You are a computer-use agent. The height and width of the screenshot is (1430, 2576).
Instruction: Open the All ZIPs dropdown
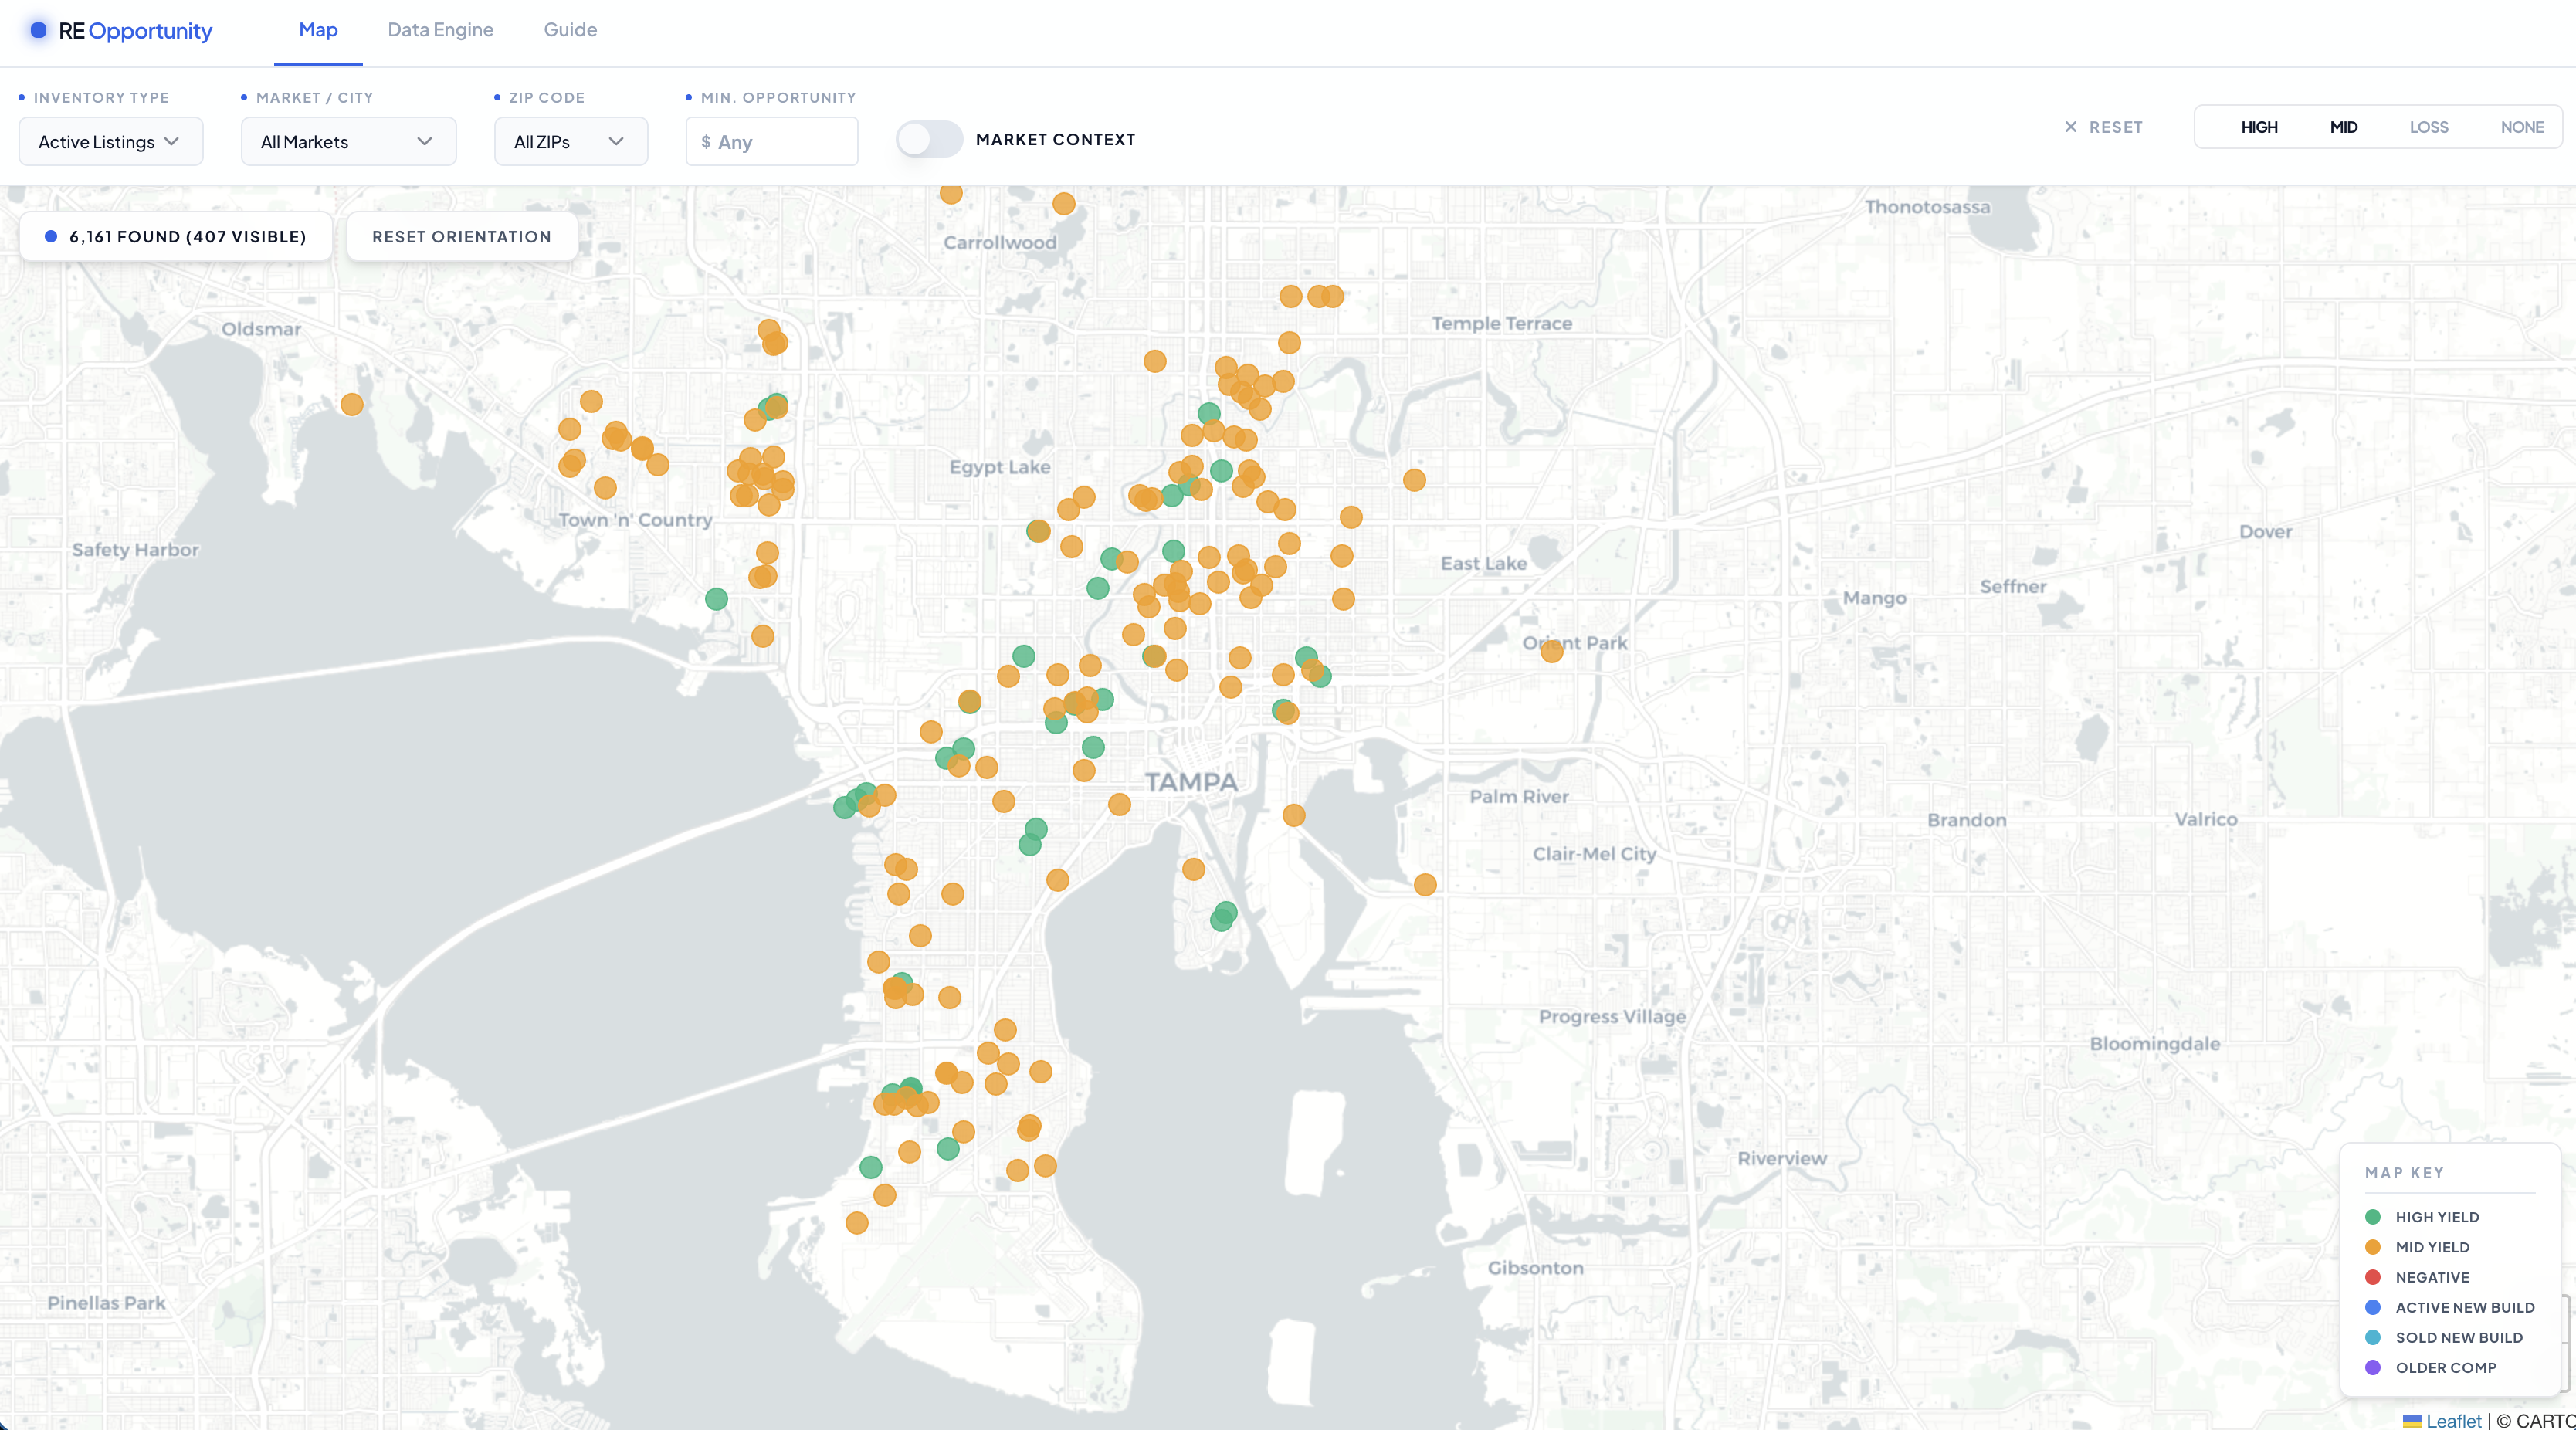(570, 142)
